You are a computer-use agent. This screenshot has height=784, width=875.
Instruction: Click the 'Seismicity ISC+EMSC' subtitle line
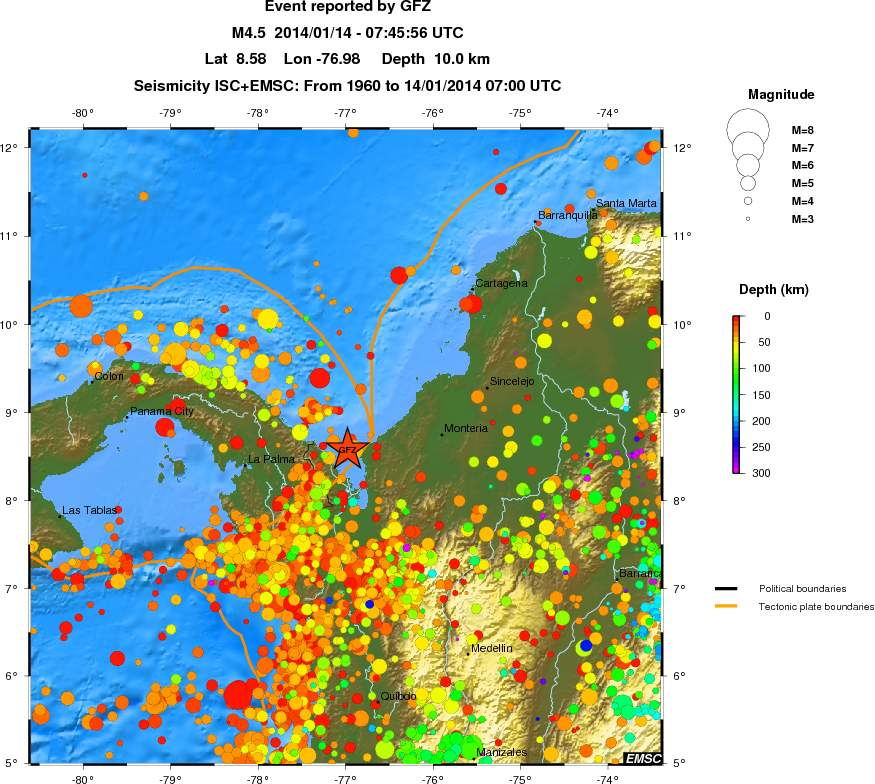click(x=347, y=86)
